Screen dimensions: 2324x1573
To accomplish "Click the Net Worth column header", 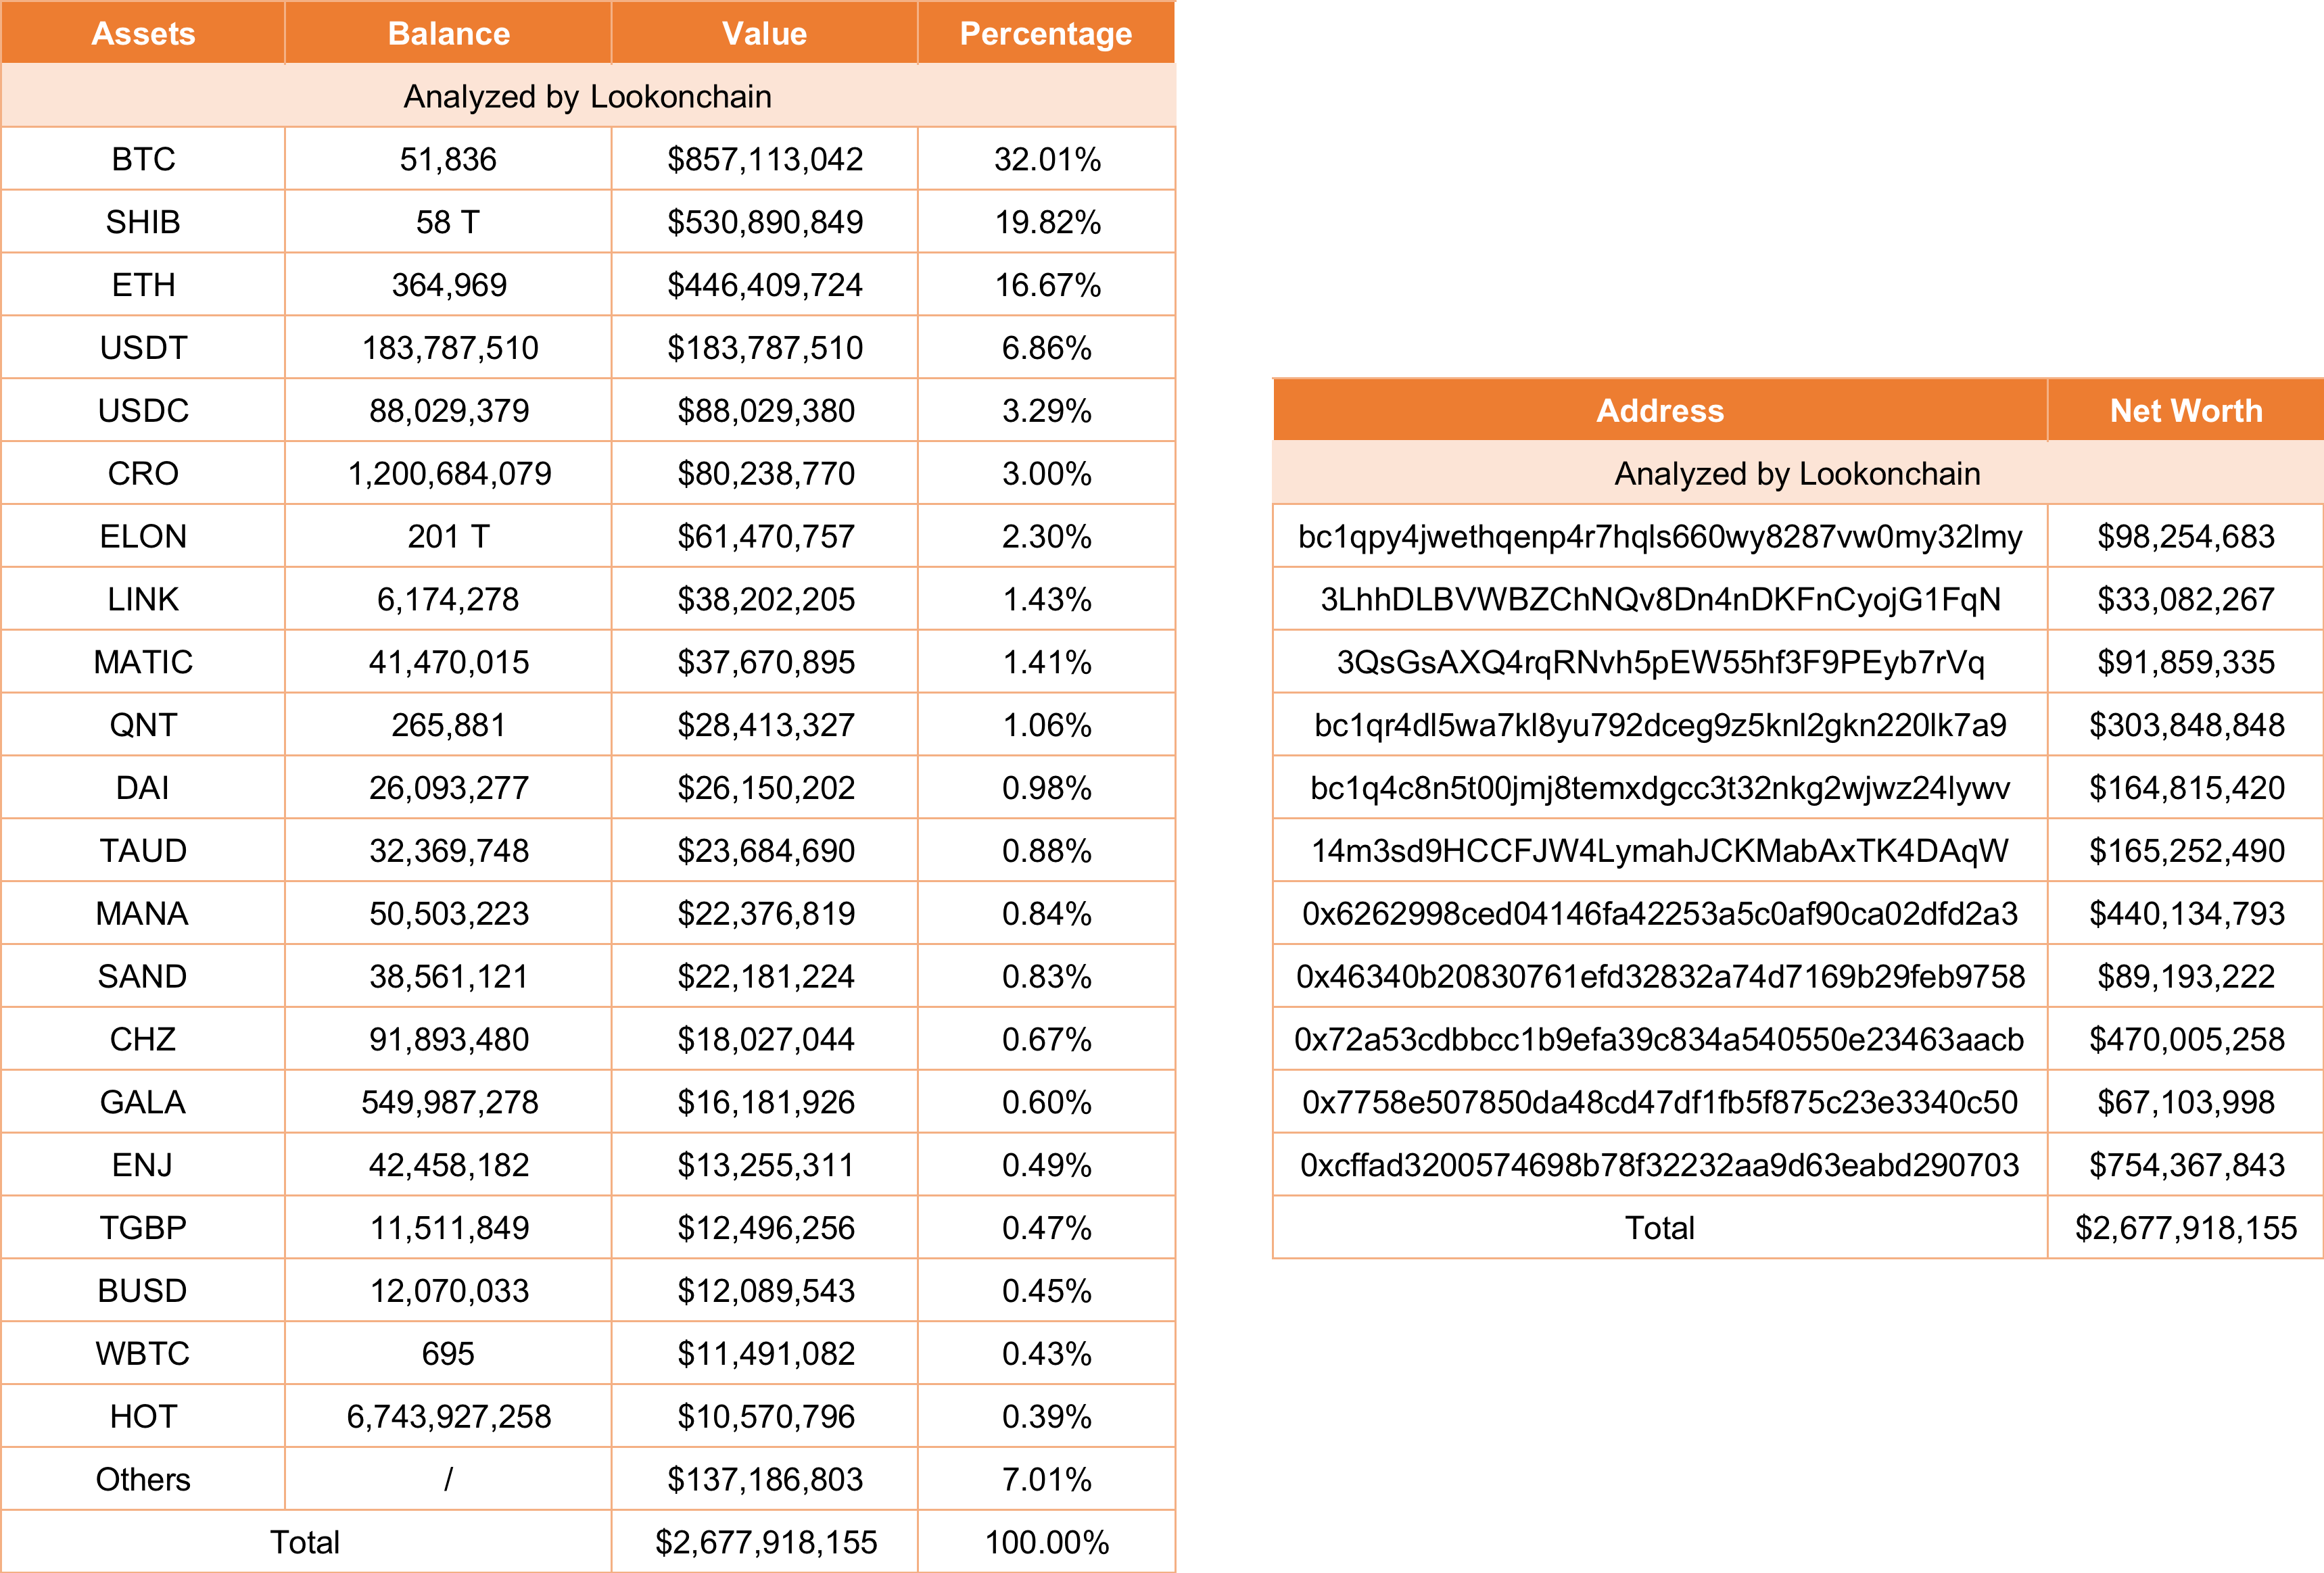I will click(x=2185, y=411).
